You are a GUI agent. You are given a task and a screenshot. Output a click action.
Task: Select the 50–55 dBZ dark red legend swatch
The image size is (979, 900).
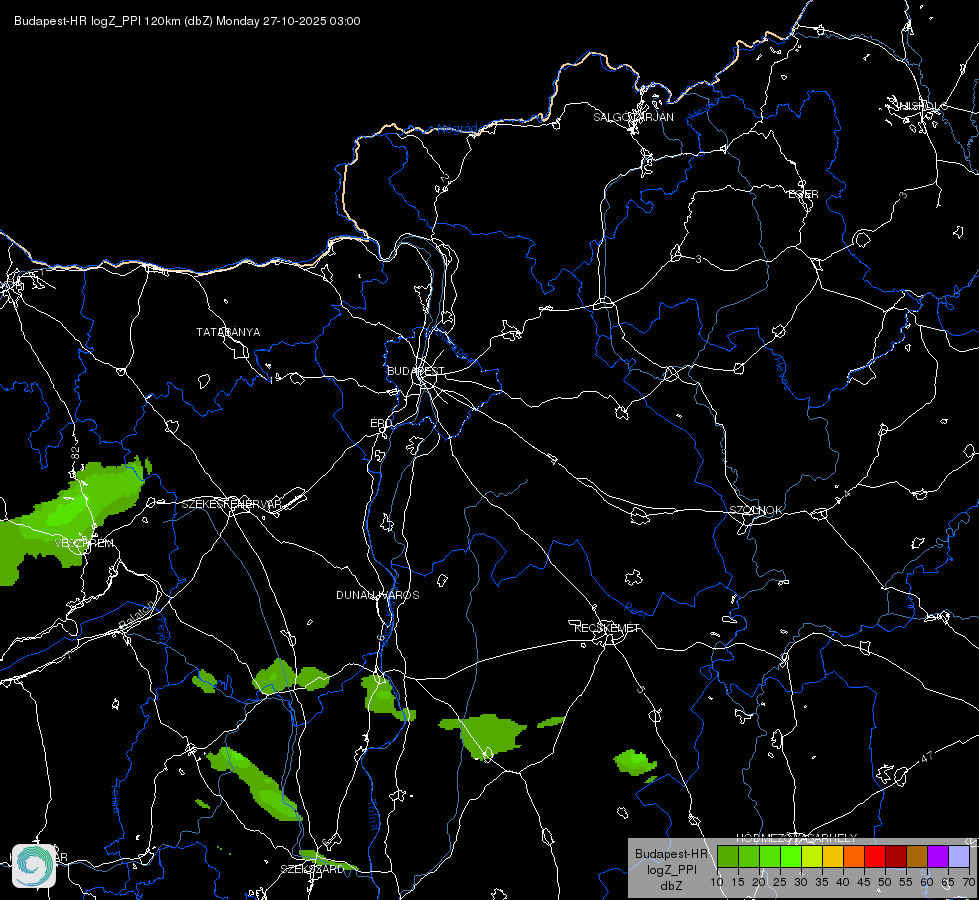[896, 856]
